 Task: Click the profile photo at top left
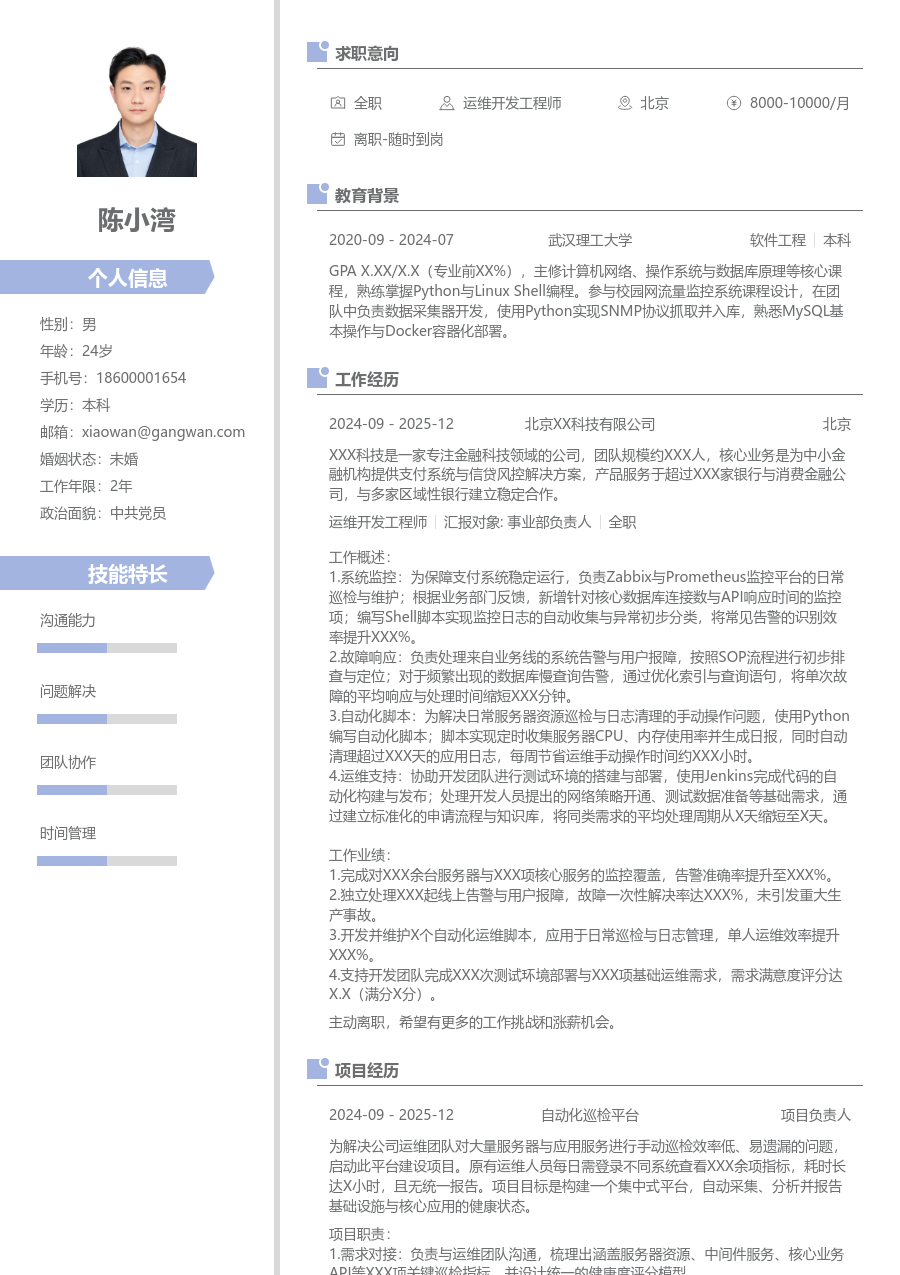click(x=136, y=112)
